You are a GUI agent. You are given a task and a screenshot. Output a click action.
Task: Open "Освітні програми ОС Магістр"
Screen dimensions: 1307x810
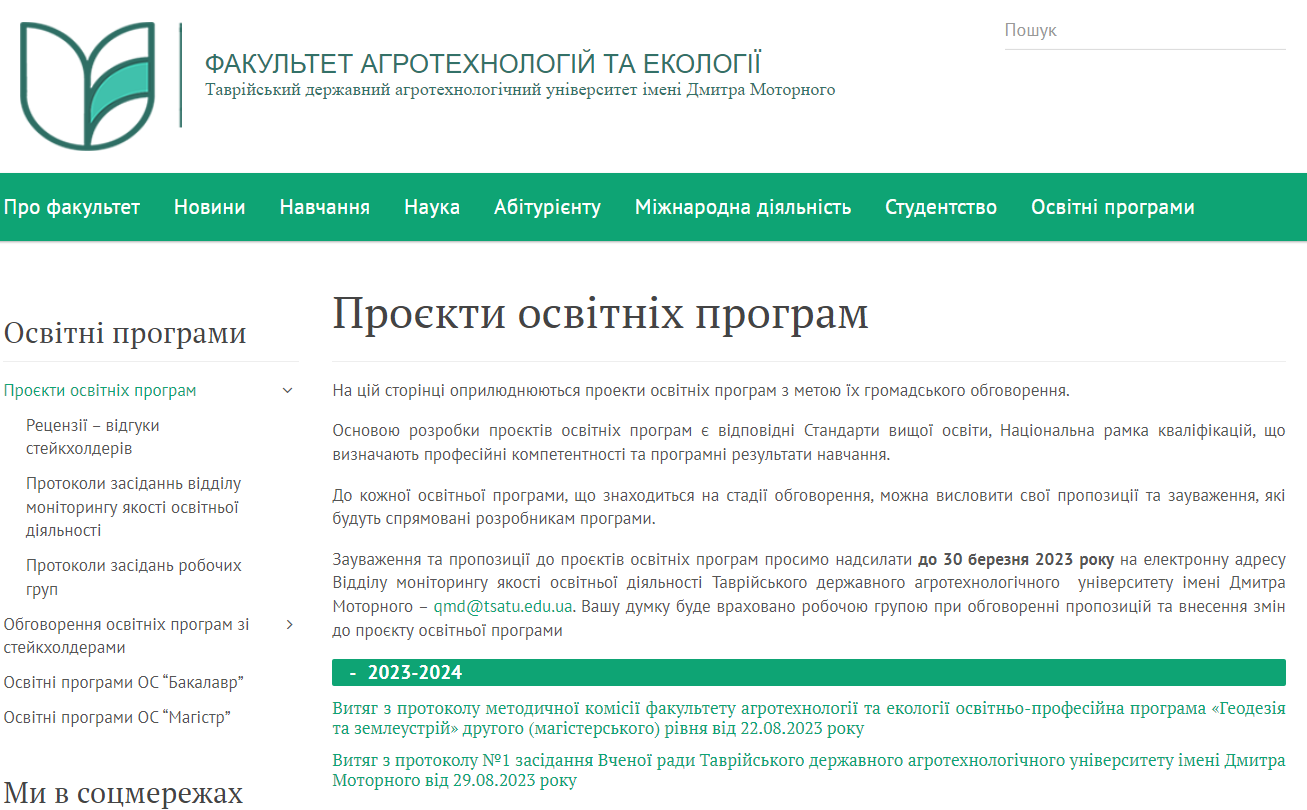[117, 718]
